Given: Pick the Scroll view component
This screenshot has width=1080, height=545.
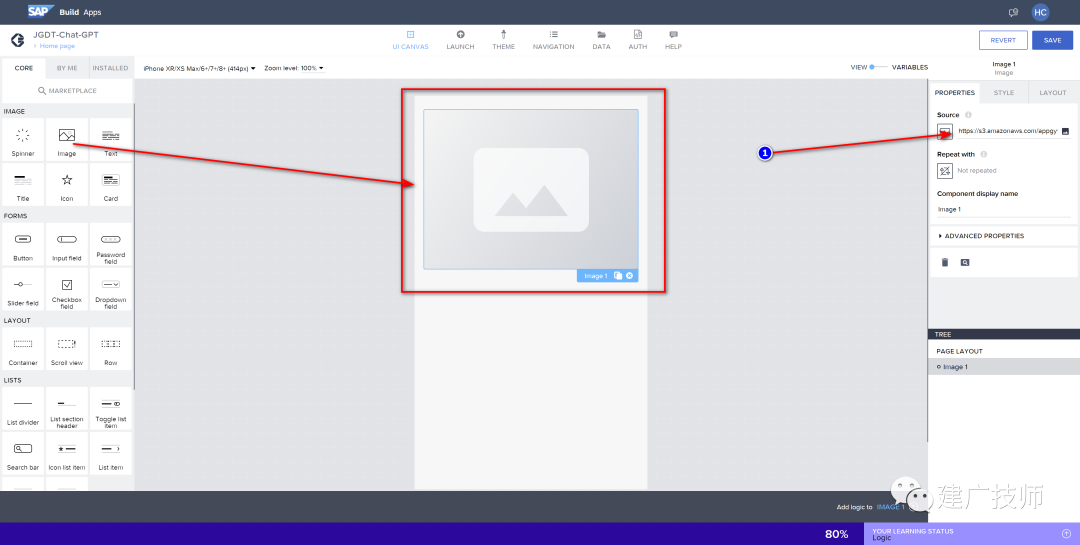Looking at the screenshot, I should point(67,349).
